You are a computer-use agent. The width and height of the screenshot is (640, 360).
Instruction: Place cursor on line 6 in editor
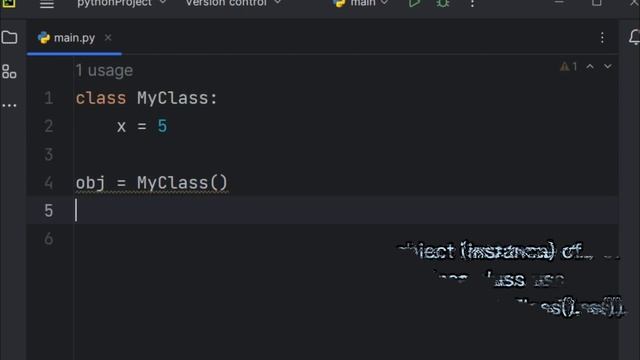[345, 239]
